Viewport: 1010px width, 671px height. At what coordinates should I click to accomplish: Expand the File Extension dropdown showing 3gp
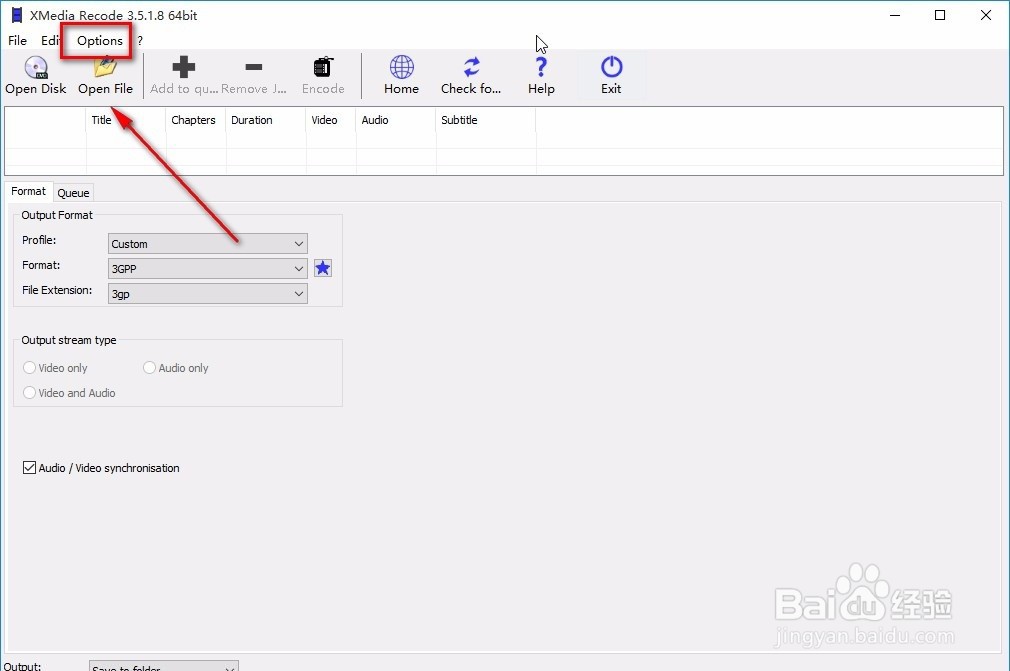(207, 294)
